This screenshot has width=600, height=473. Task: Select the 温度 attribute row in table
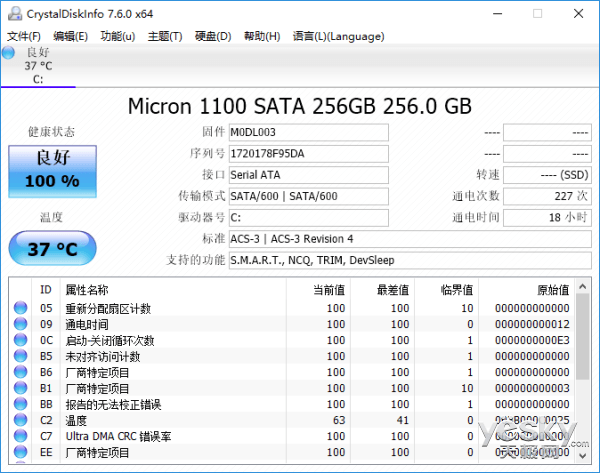[292, 421]
